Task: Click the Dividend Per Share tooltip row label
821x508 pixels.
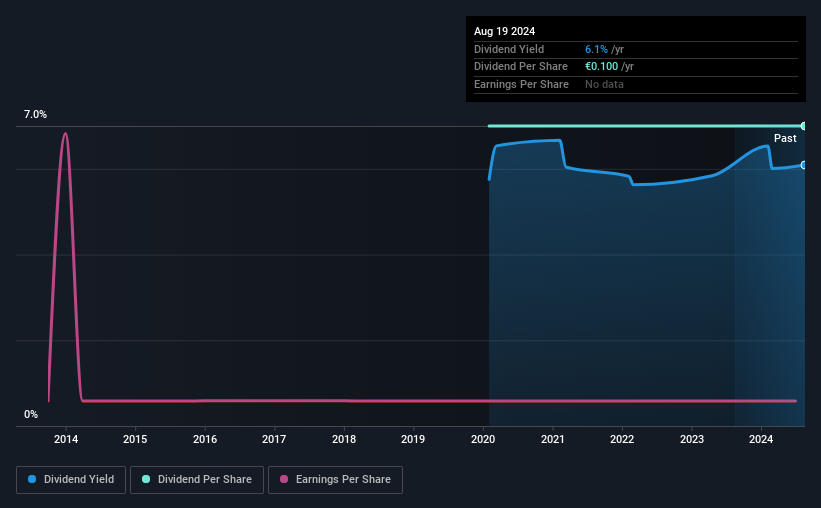Action: pyautogui.click(x=520, y=67)
